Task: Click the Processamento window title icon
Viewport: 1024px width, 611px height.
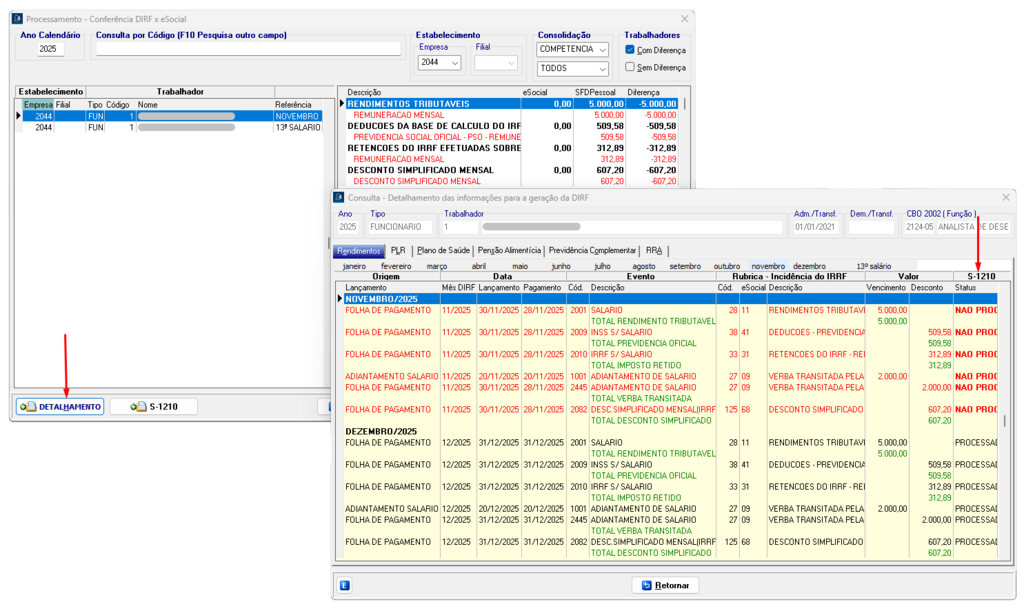Action: [17, 18]
